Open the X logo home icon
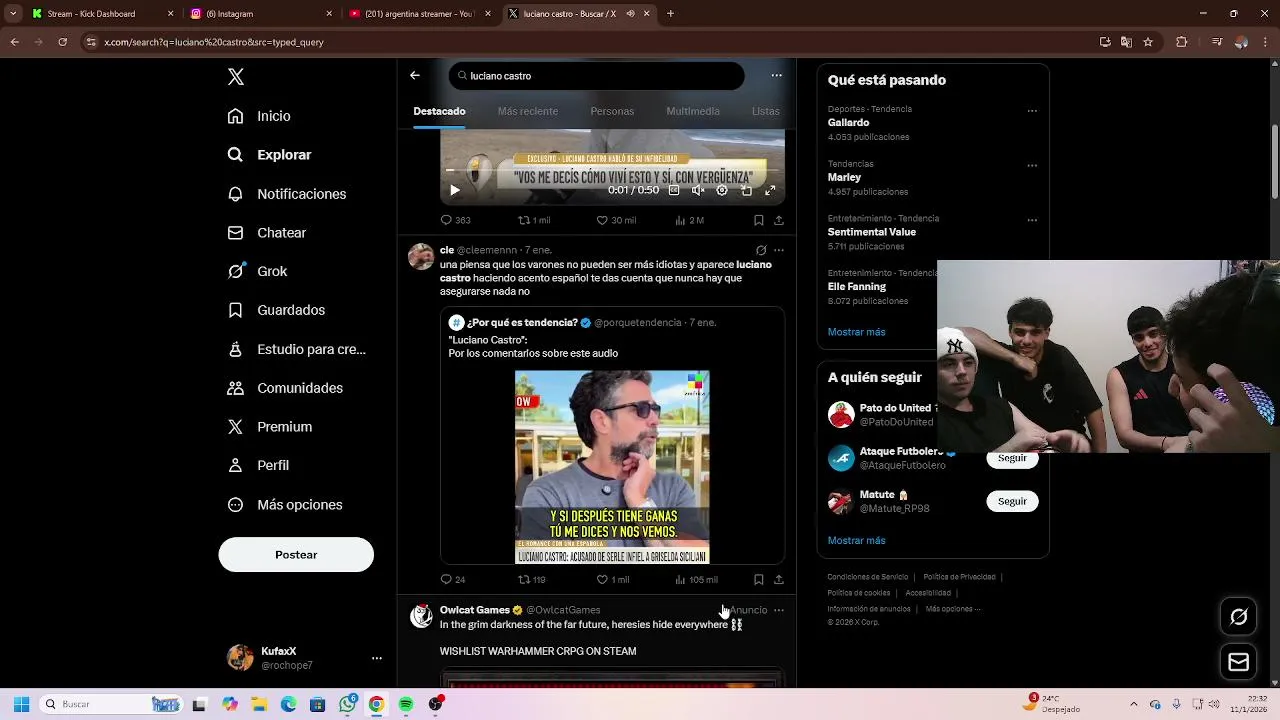This screenshot has width=1280, height=720. pyautogui.click(x=236, y=77)
